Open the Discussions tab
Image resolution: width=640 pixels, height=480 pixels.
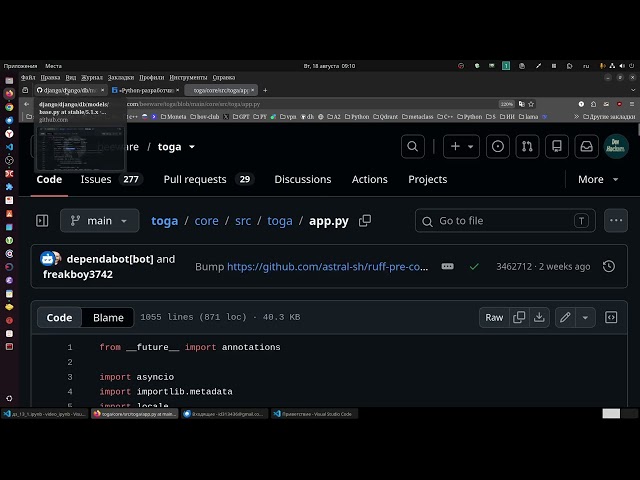pyautogui.click(x=303, y=179)
